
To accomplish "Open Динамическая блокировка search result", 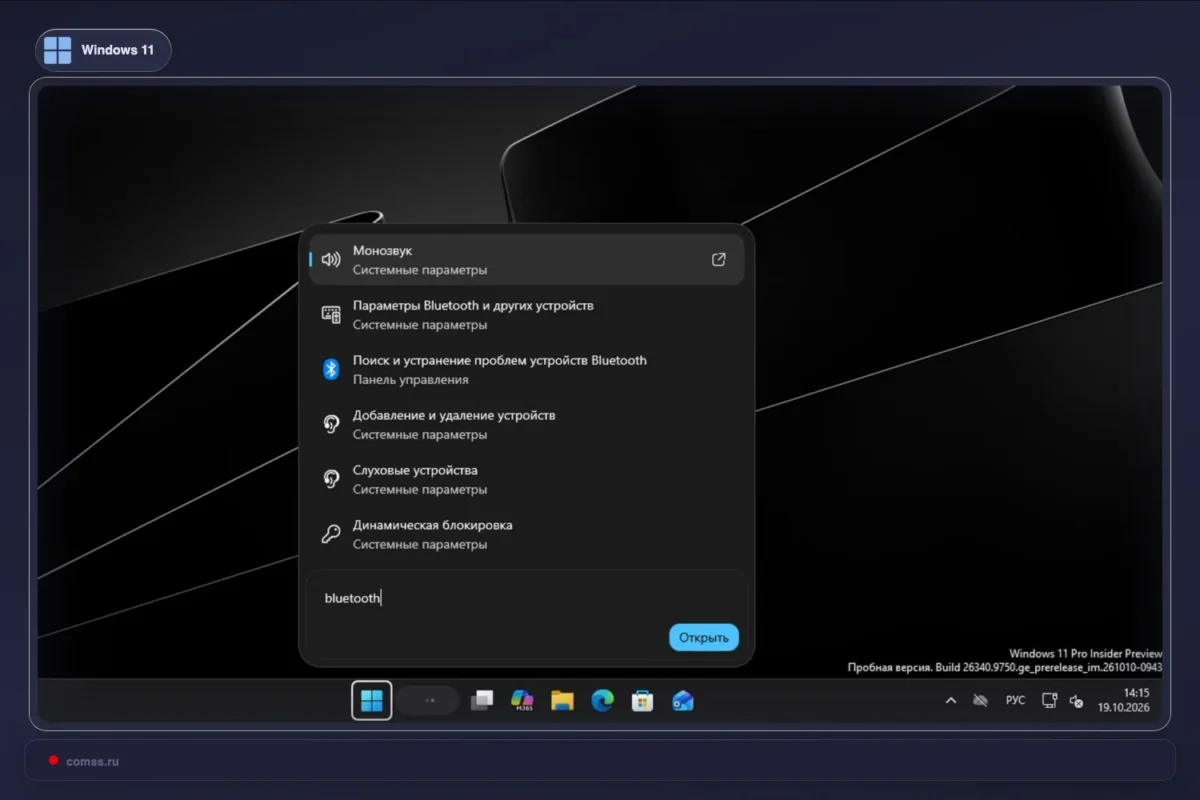I will click(x=526, y=535).
